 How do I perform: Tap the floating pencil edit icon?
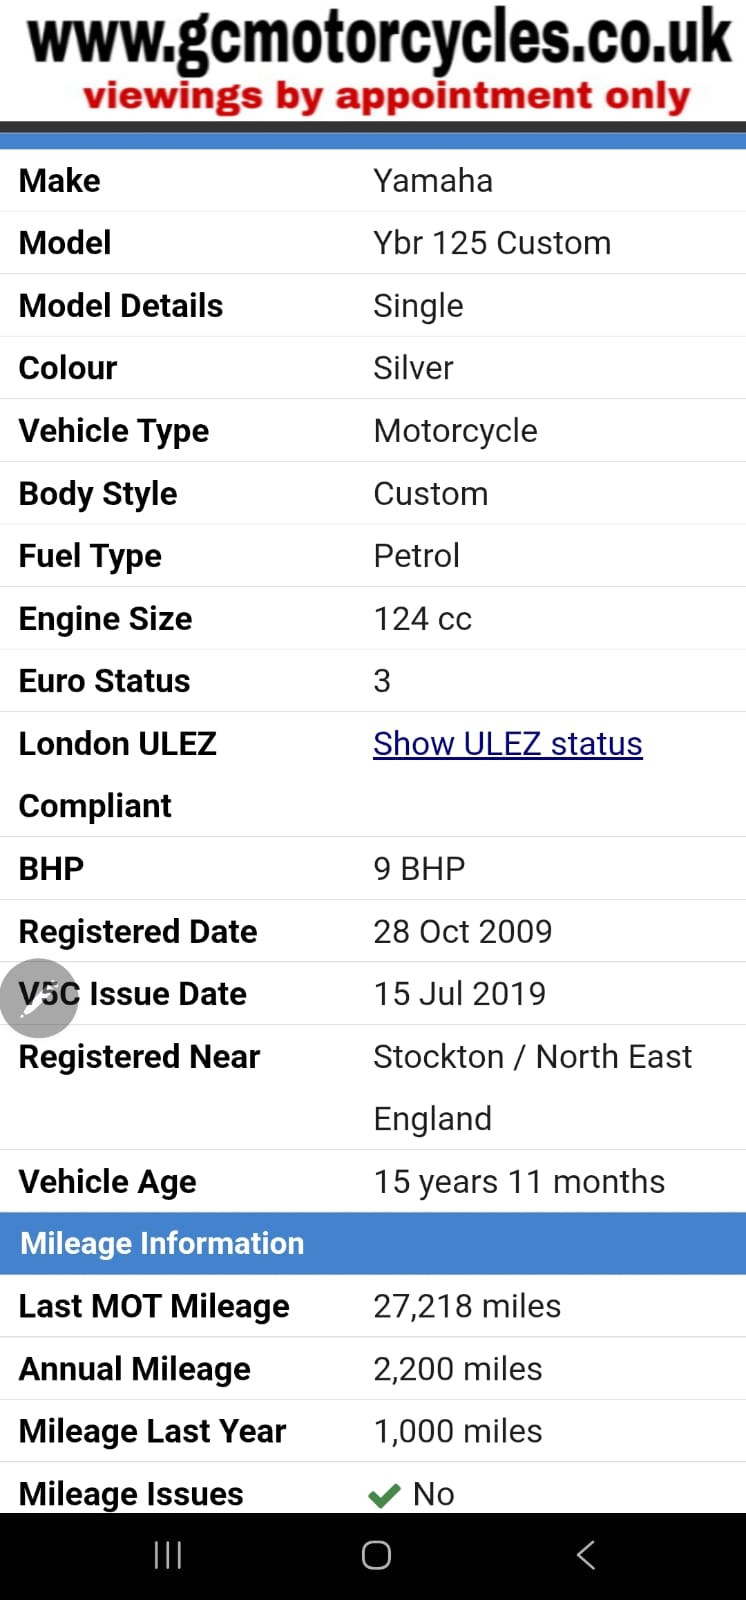(38, 998)
